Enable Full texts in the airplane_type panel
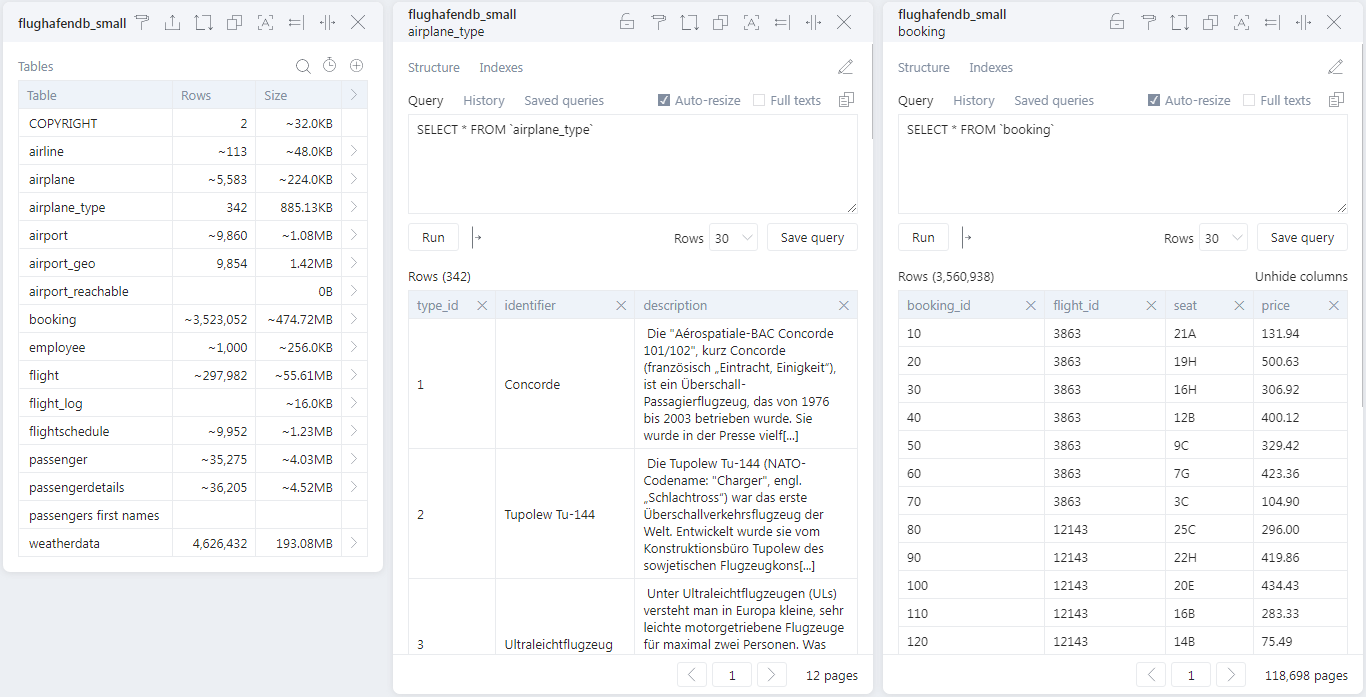1366x697 pixels. (x=758, y=99)
